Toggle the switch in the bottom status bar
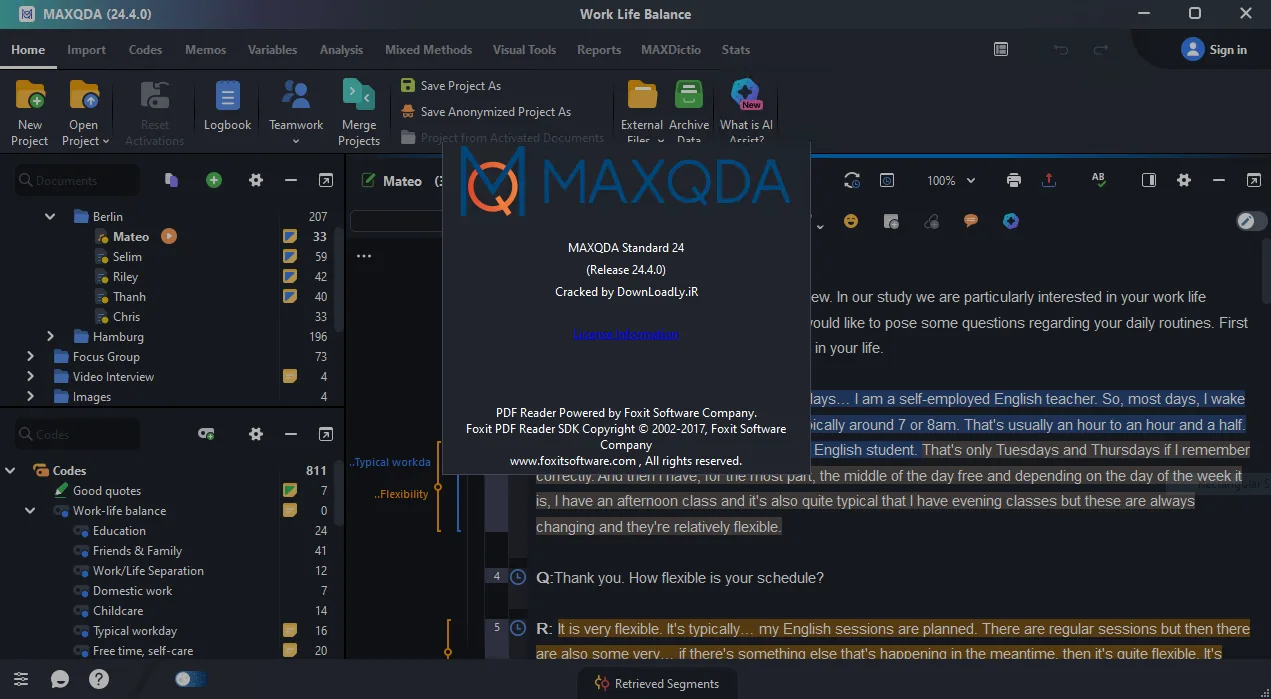Screen dimensions: 1271x699 pyautogui.click(x=190, y=679)
